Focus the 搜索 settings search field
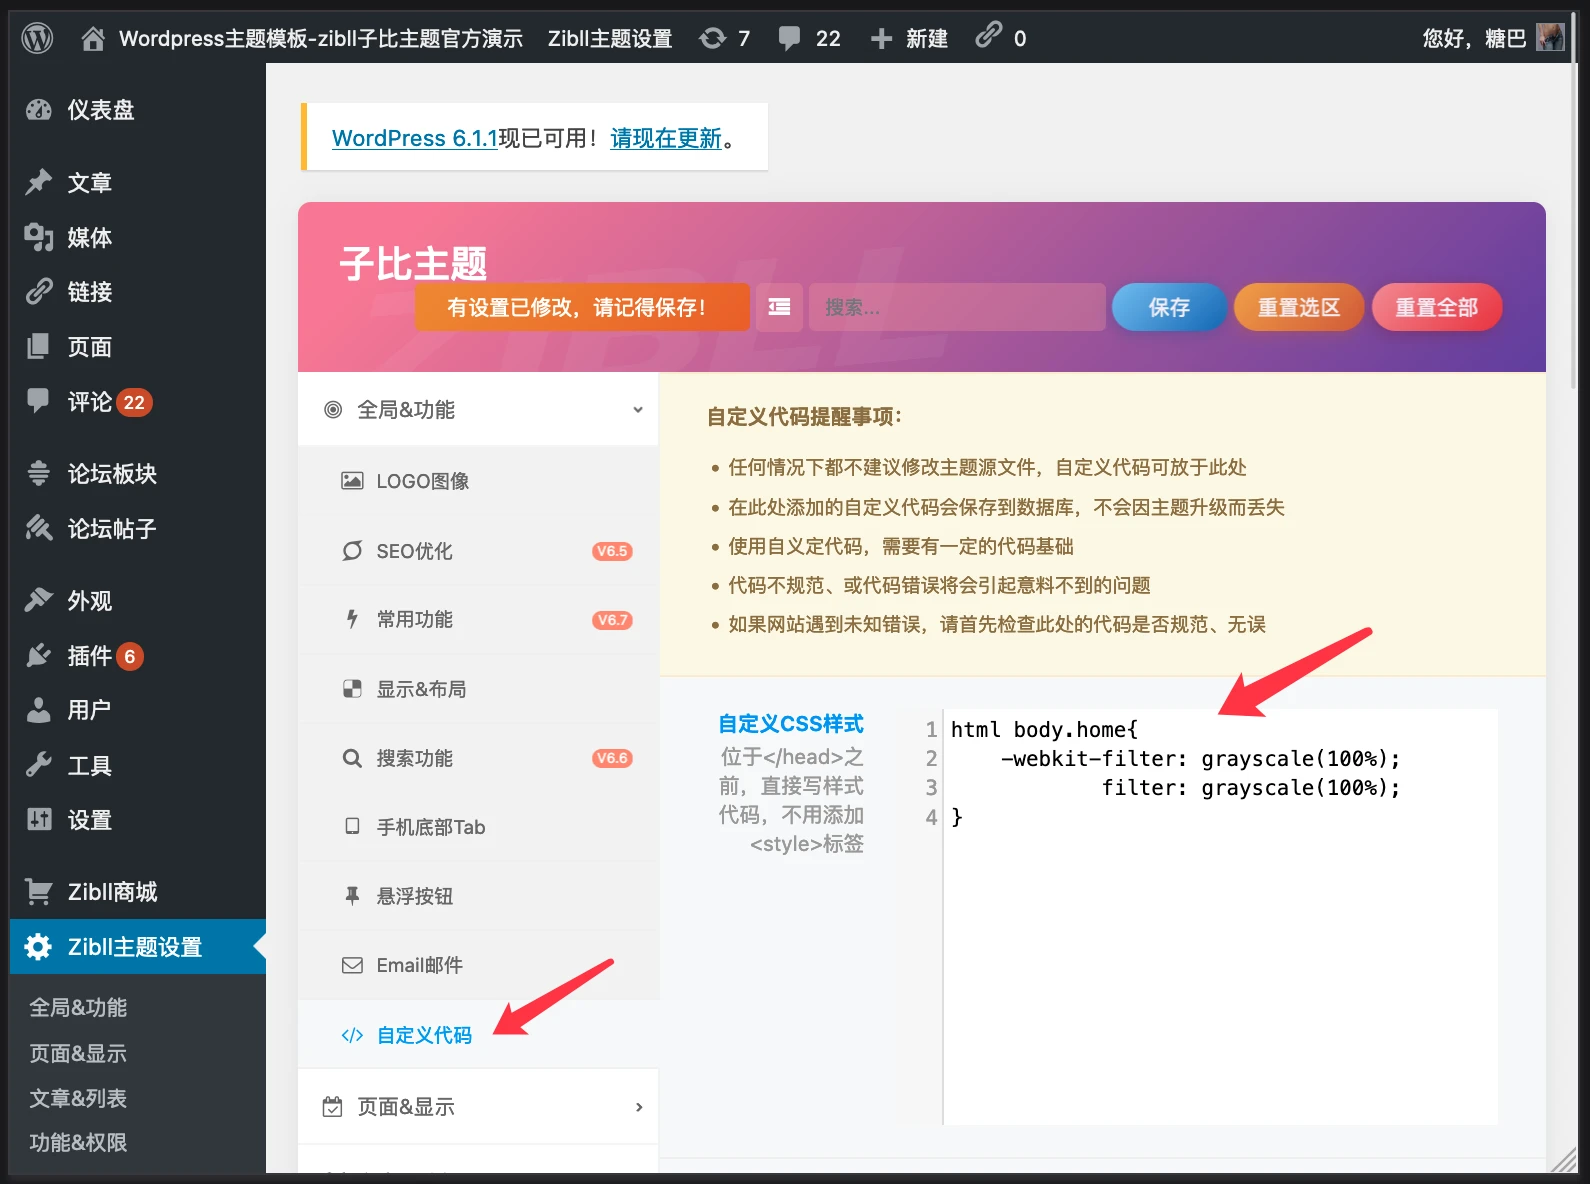 957,307
